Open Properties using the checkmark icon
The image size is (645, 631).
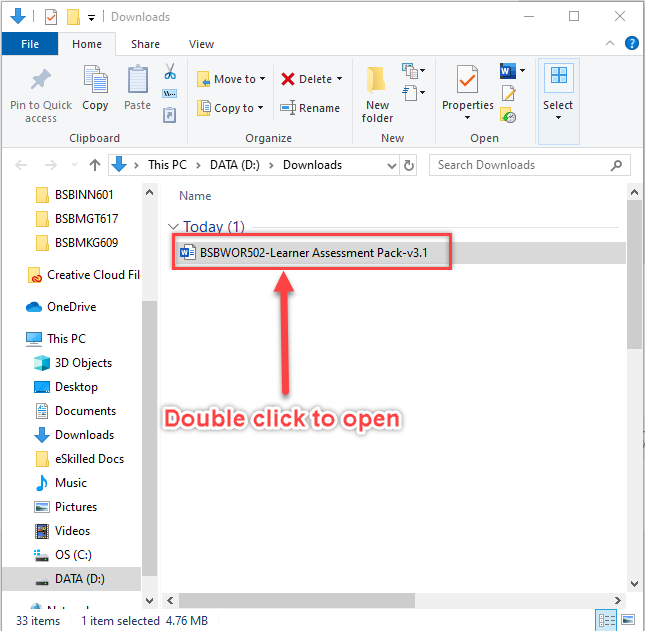point(467,81)
